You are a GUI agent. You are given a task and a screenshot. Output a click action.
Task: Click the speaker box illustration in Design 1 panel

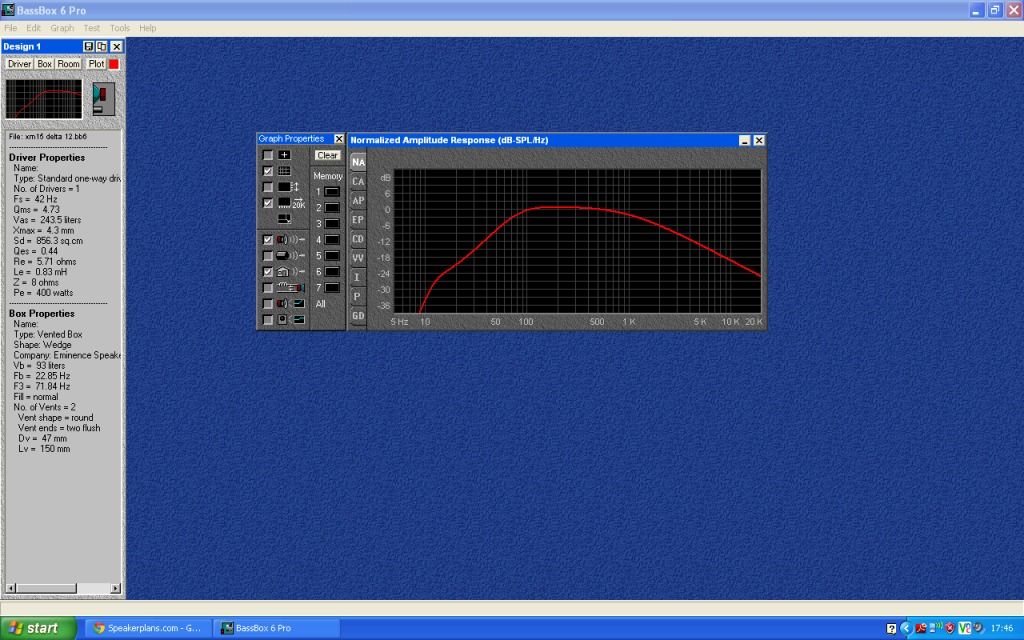[103, 99]
